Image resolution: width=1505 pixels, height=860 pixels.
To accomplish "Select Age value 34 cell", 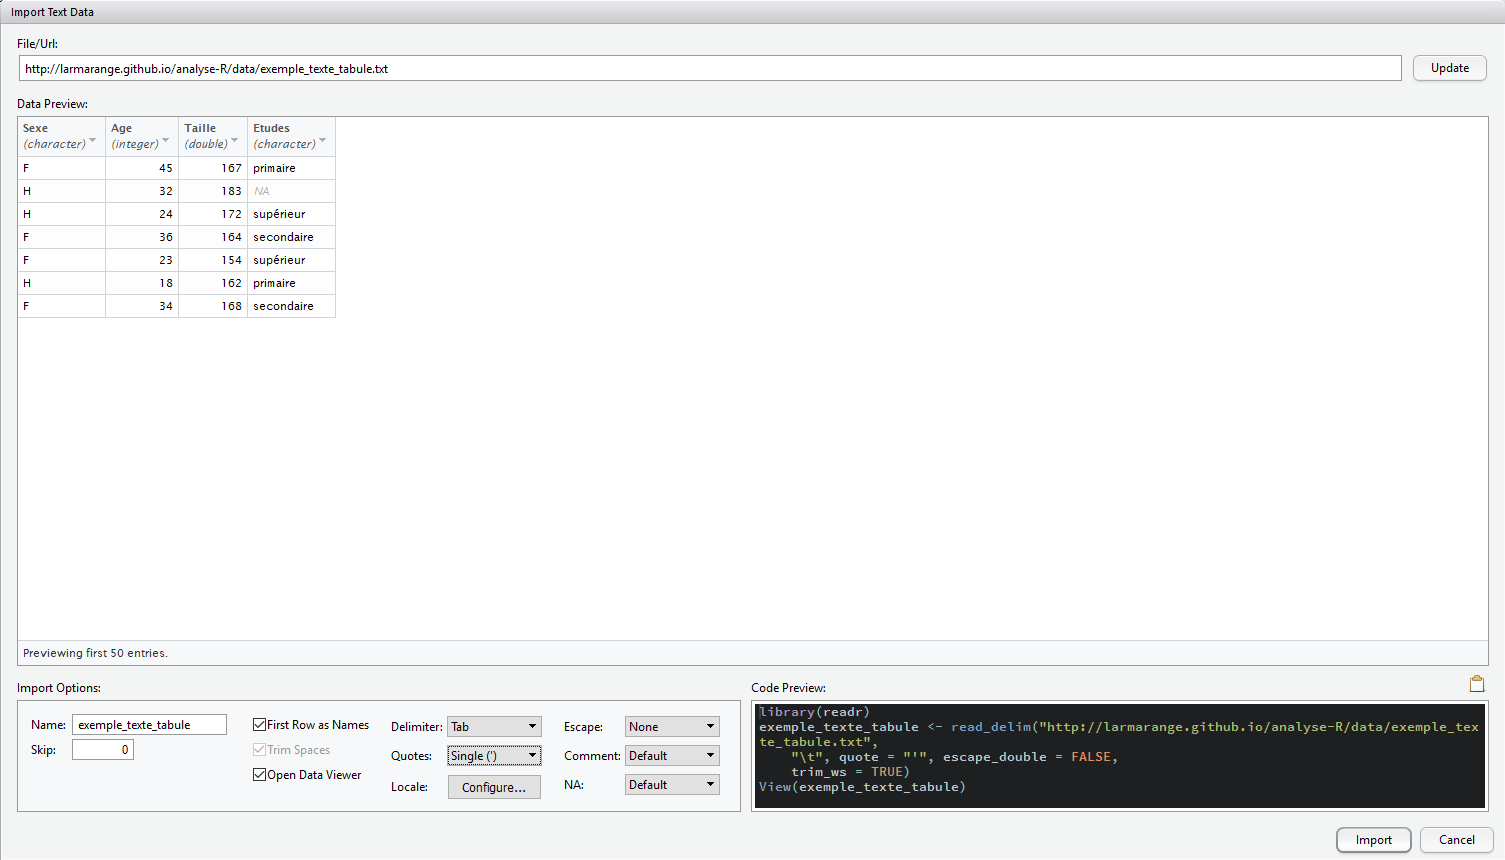I will click(x=142, y=306).
